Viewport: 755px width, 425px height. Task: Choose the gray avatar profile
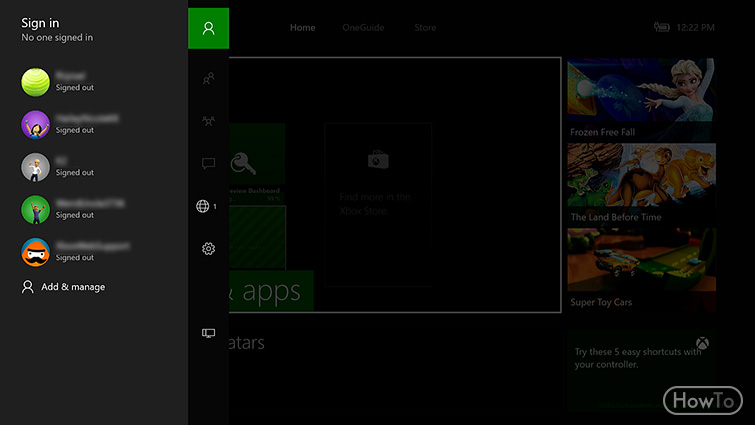[36, 167]
